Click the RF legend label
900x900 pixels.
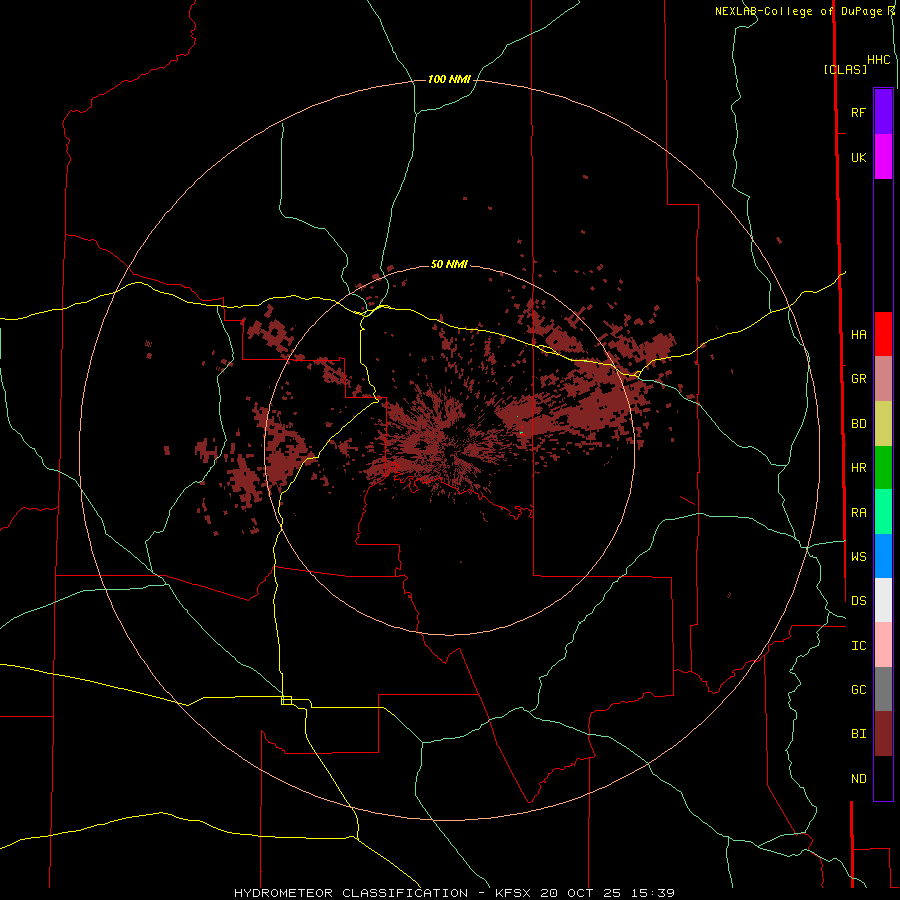(x=858, y=112)
